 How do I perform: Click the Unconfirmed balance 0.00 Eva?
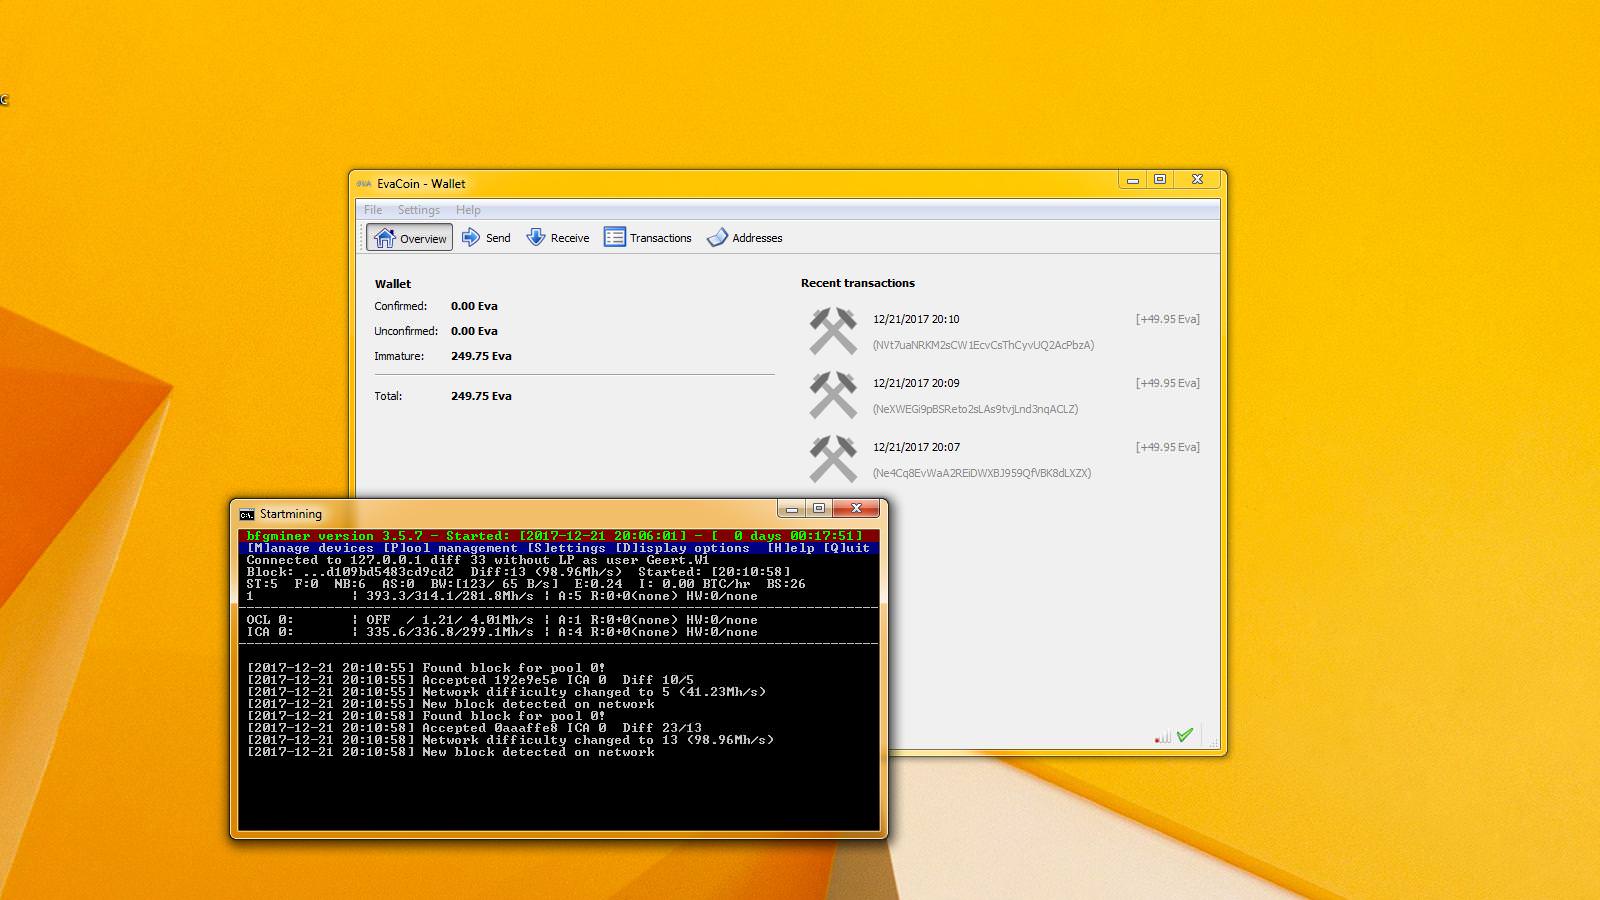474,332
